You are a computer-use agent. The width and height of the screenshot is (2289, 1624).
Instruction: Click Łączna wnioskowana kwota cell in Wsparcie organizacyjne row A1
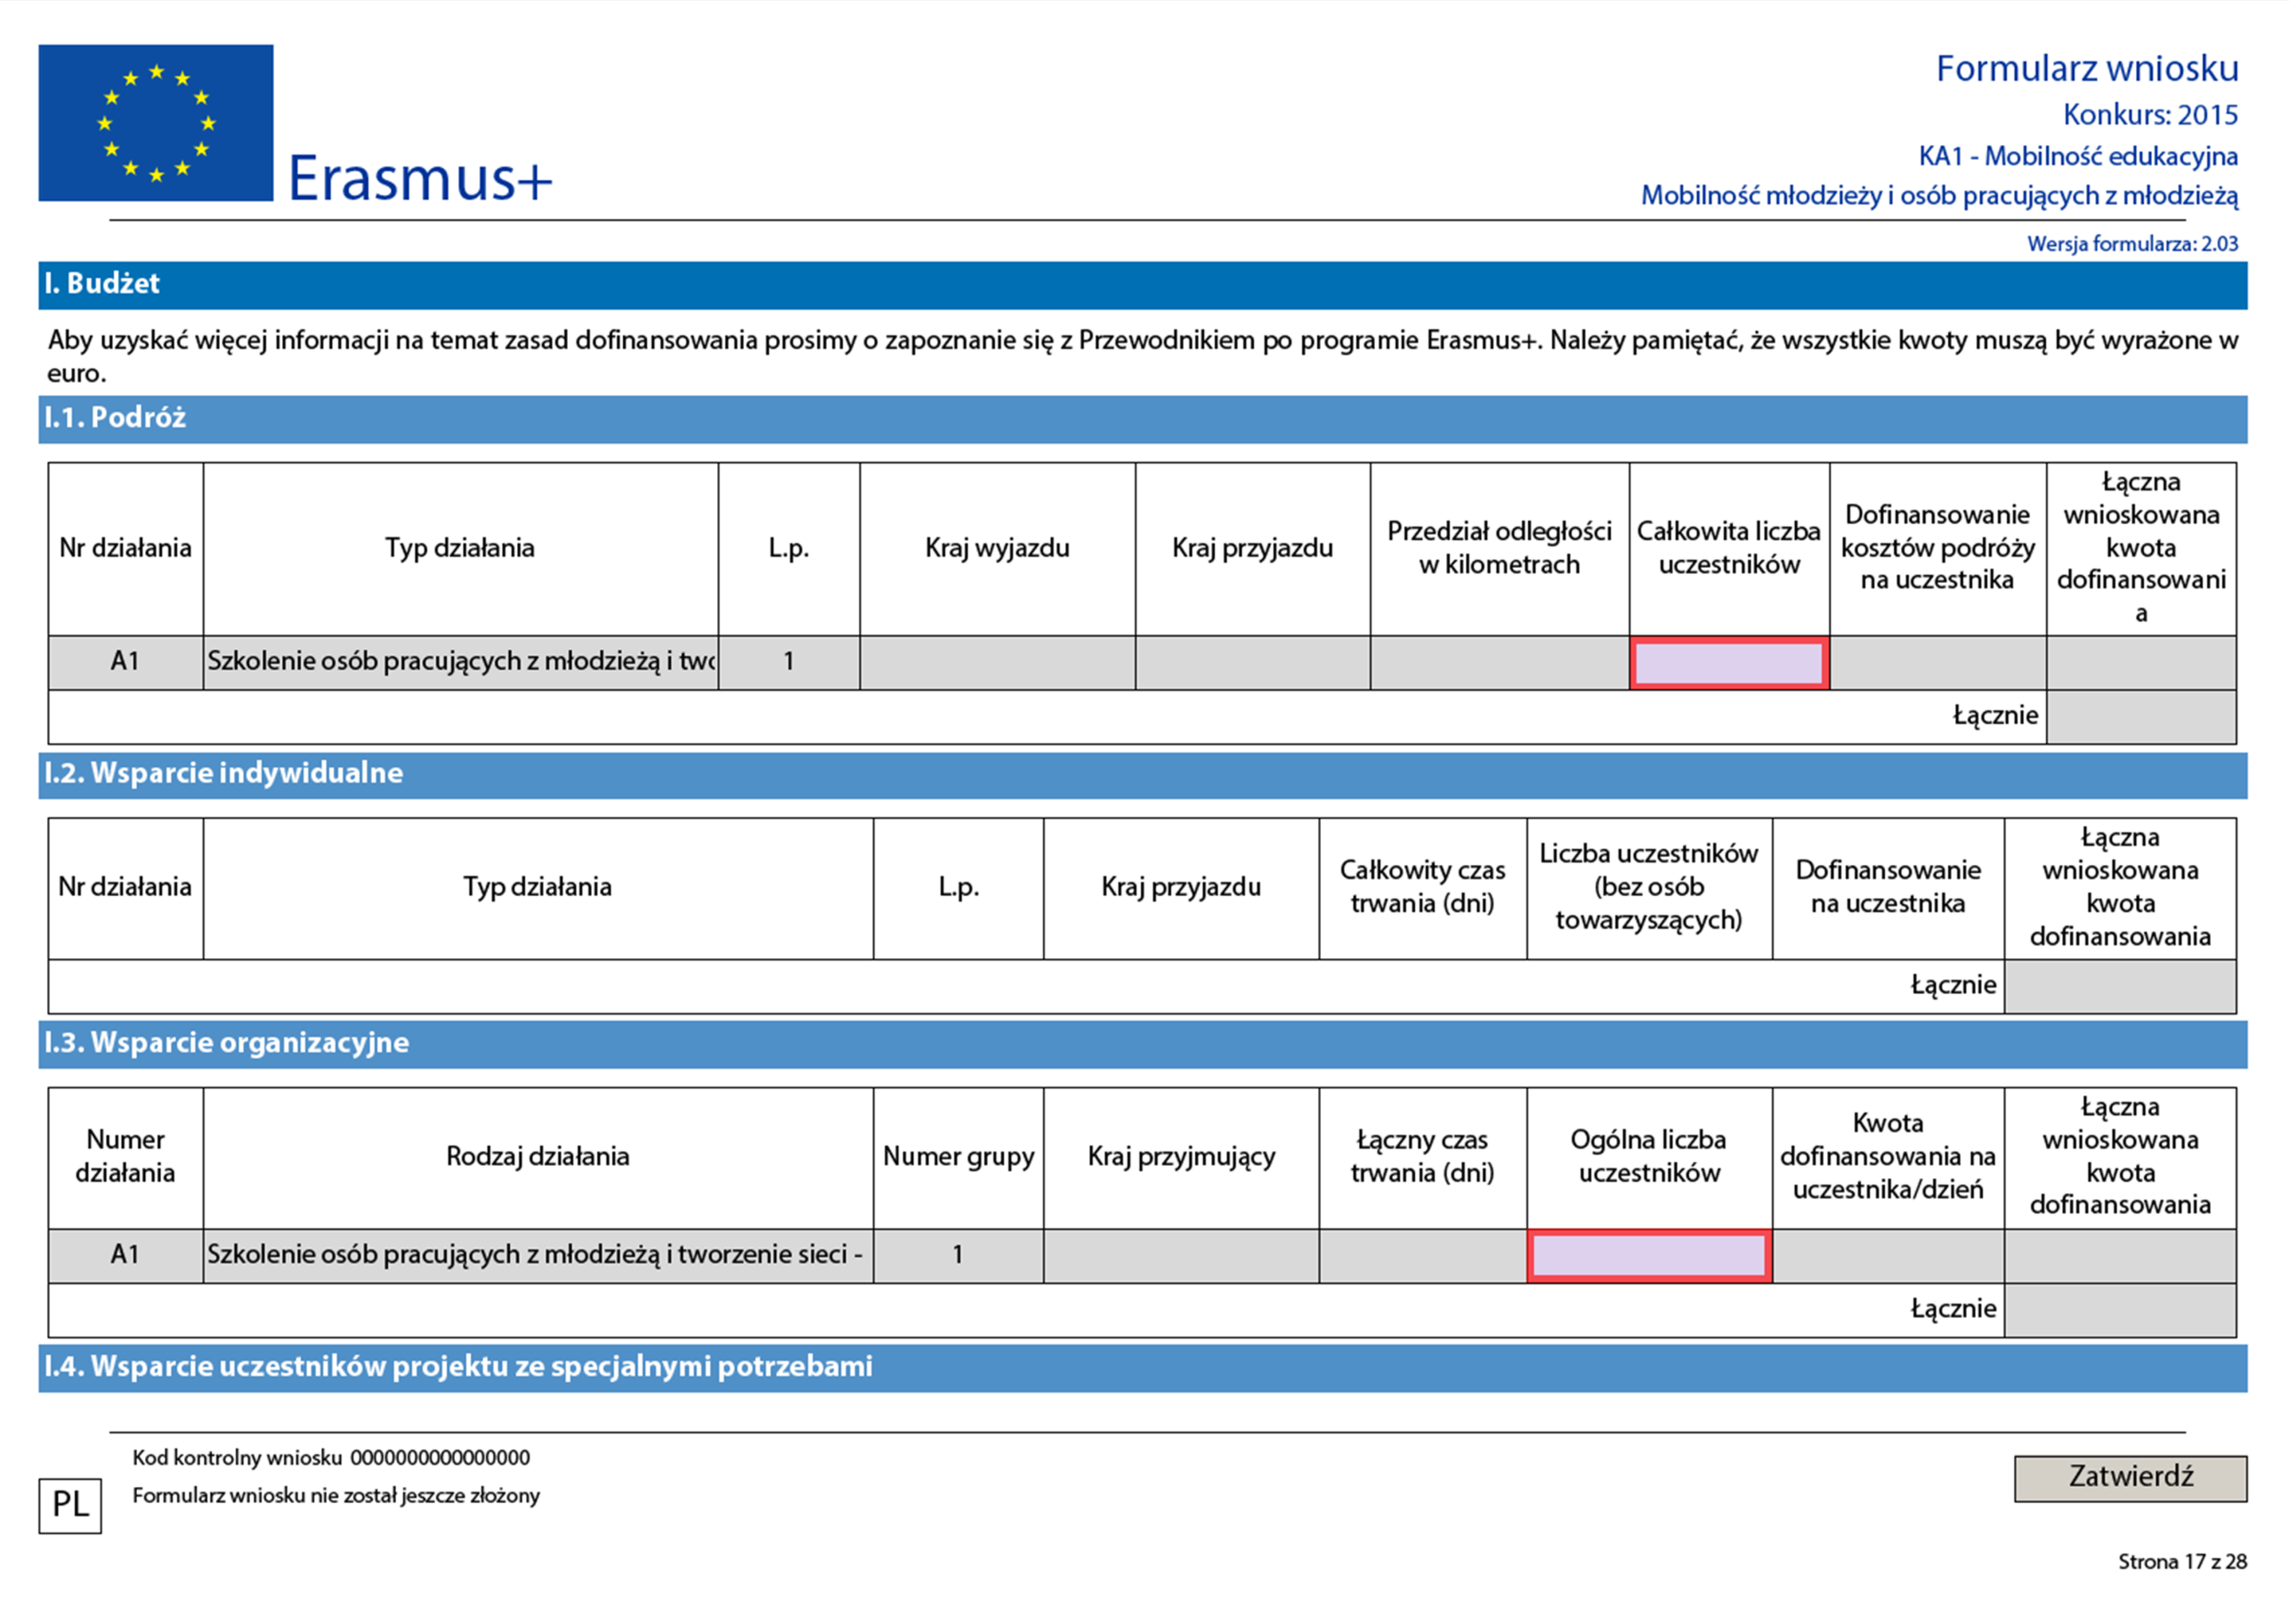click(2120, 1256)
